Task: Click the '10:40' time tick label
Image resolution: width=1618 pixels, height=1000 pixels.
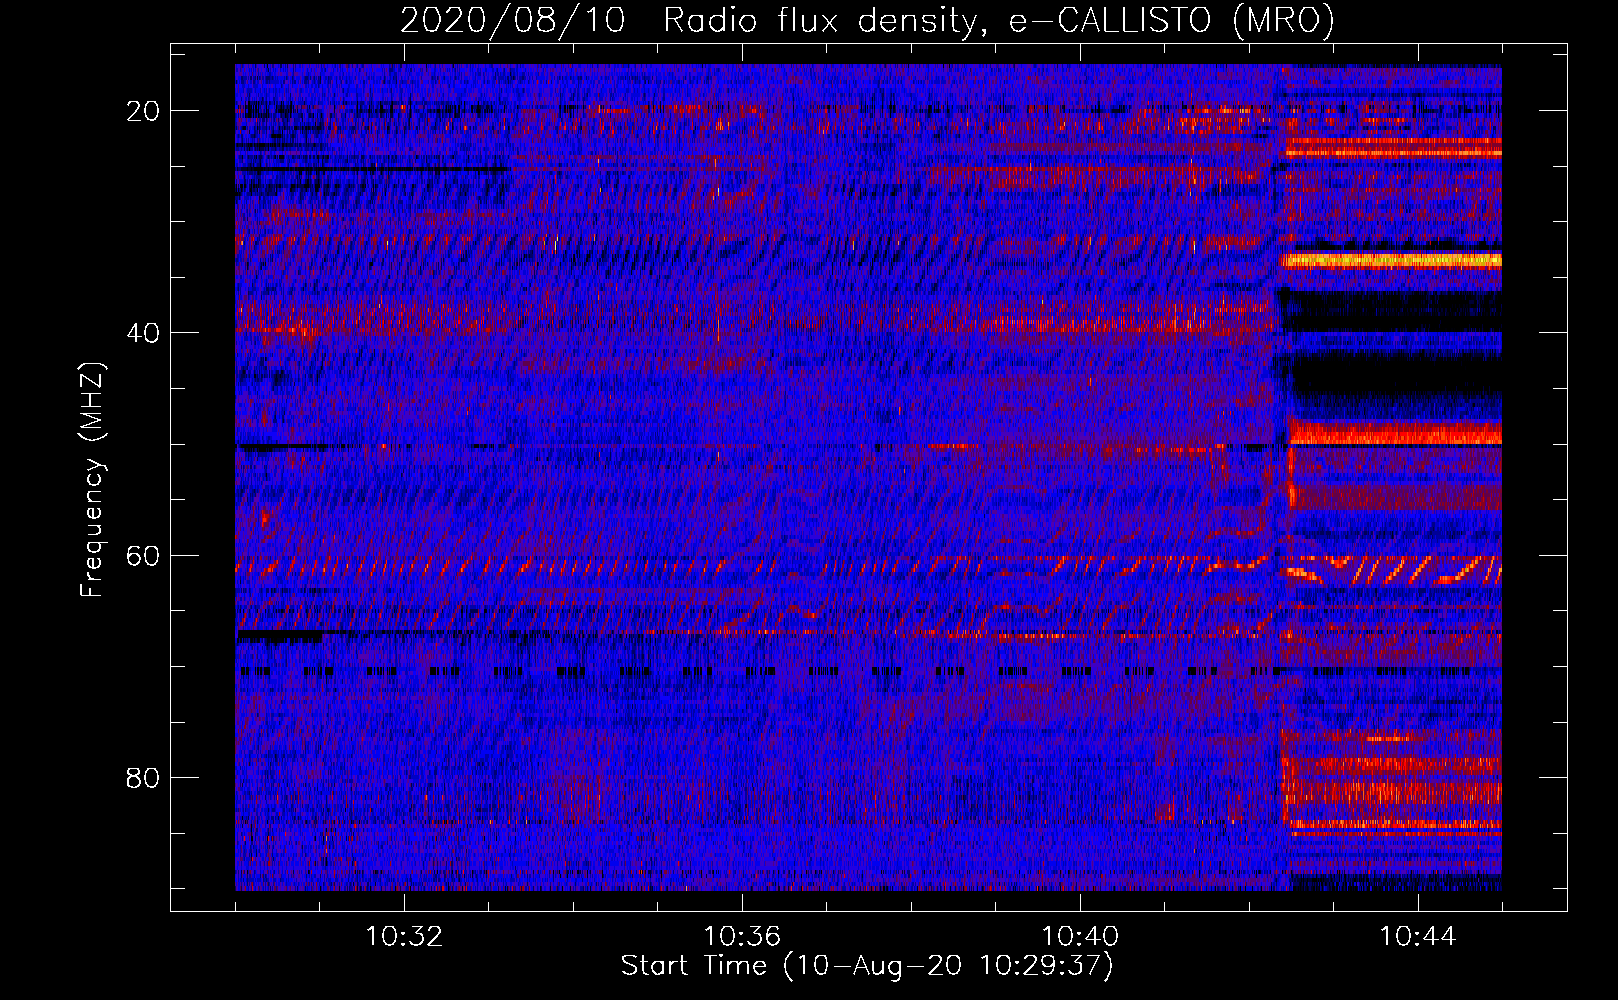Action: tap(1080, 937)
